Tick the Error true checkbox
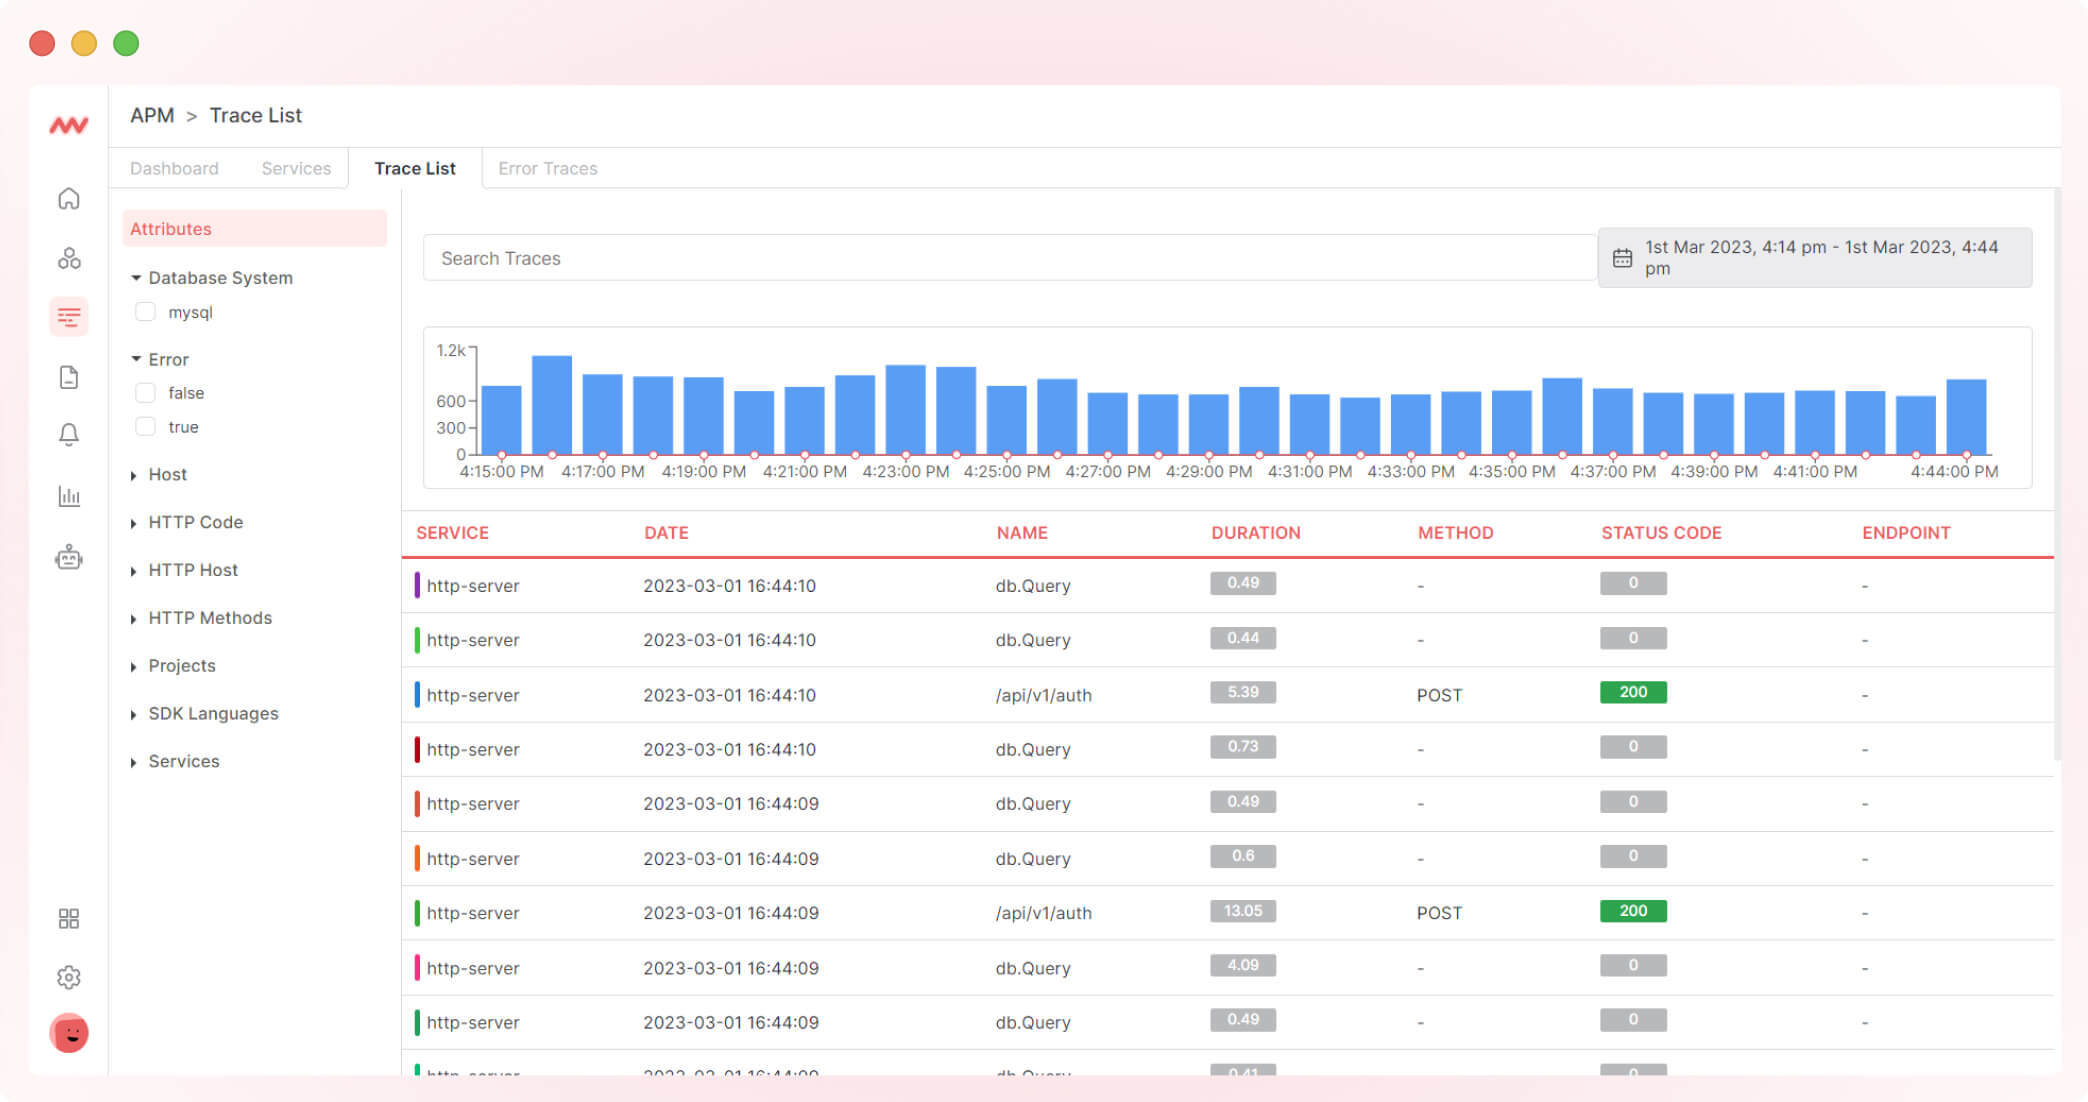 [145, 427]
